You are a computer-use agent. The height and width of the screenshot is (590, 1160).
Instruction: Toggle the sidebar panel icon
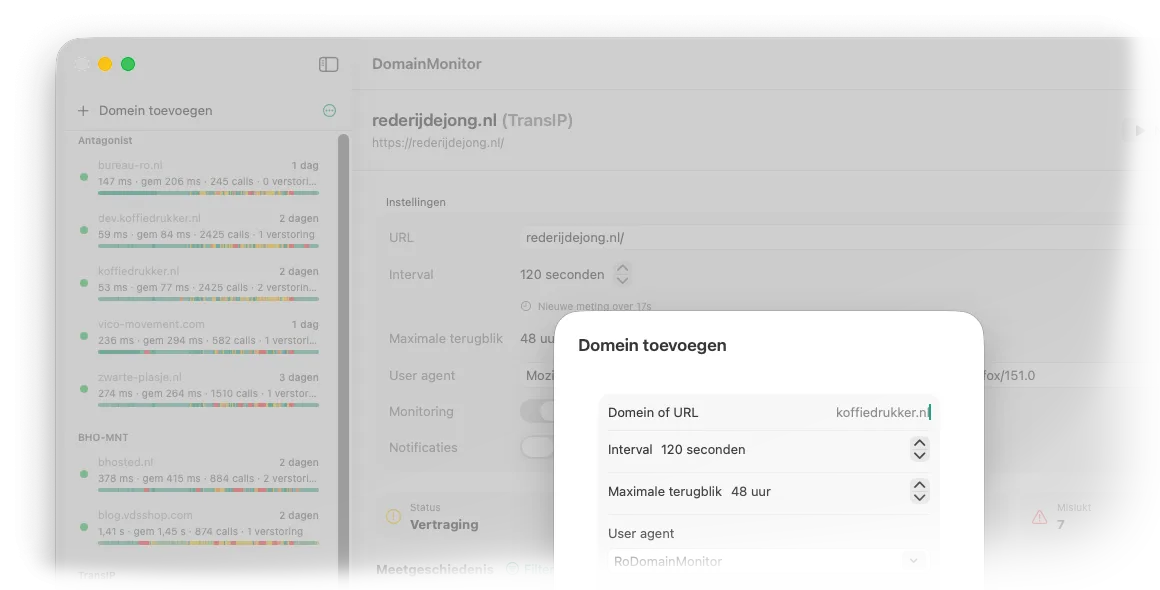[328, 64]
